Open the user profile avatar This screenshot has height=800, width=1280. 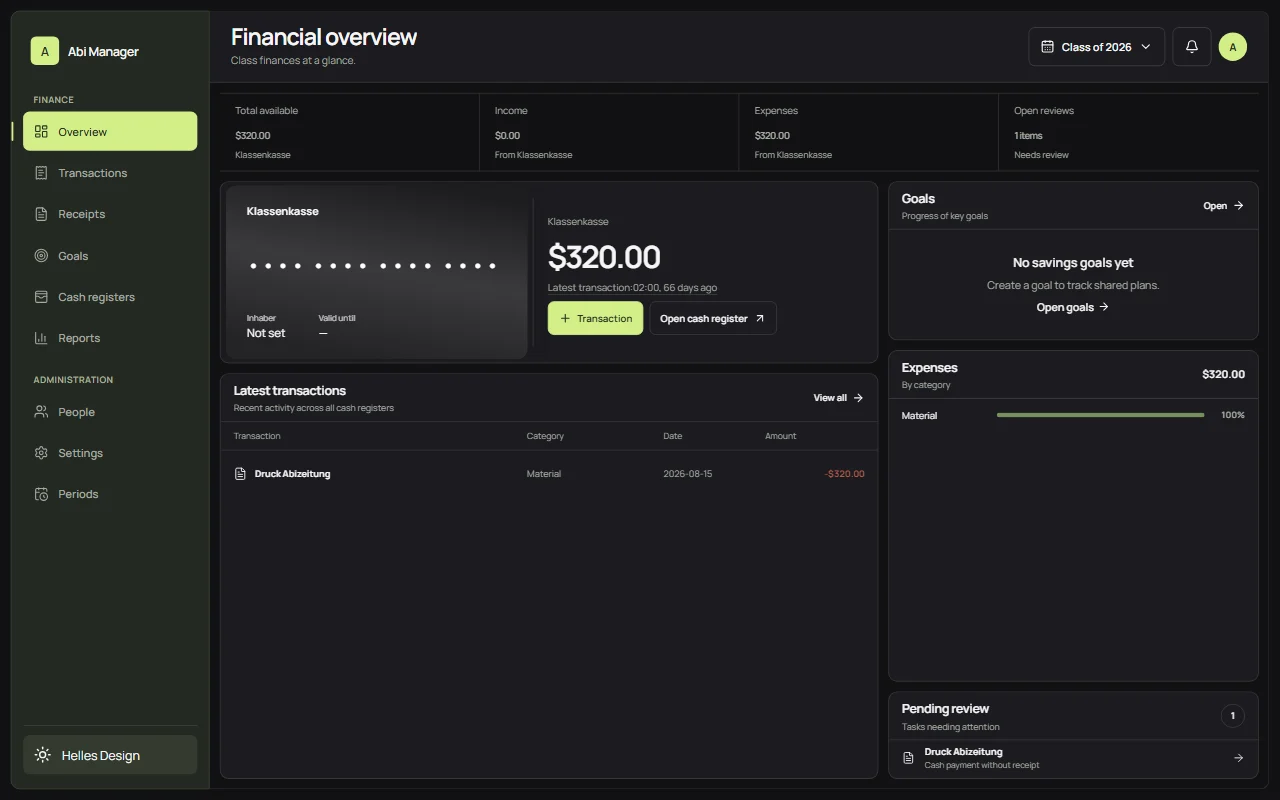[1233, 47]
